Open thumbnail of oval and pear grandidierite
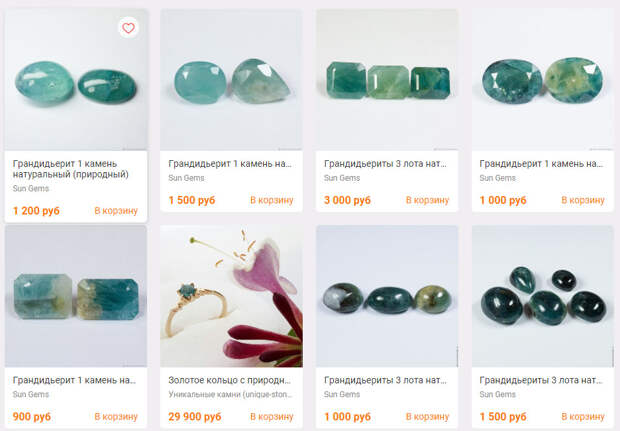The height and width of the screenshot is (431, 620). pos(231,80)
